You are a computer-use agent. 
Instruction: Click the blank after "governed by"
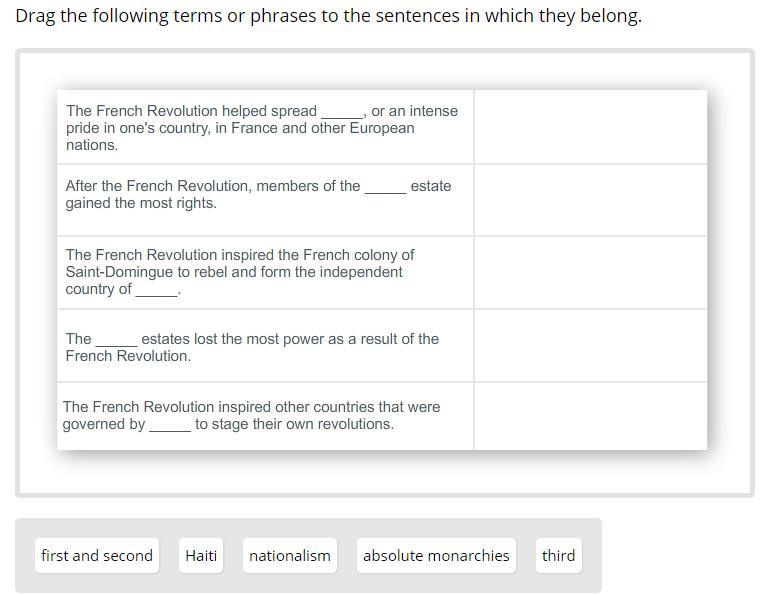tap(170, 426)
